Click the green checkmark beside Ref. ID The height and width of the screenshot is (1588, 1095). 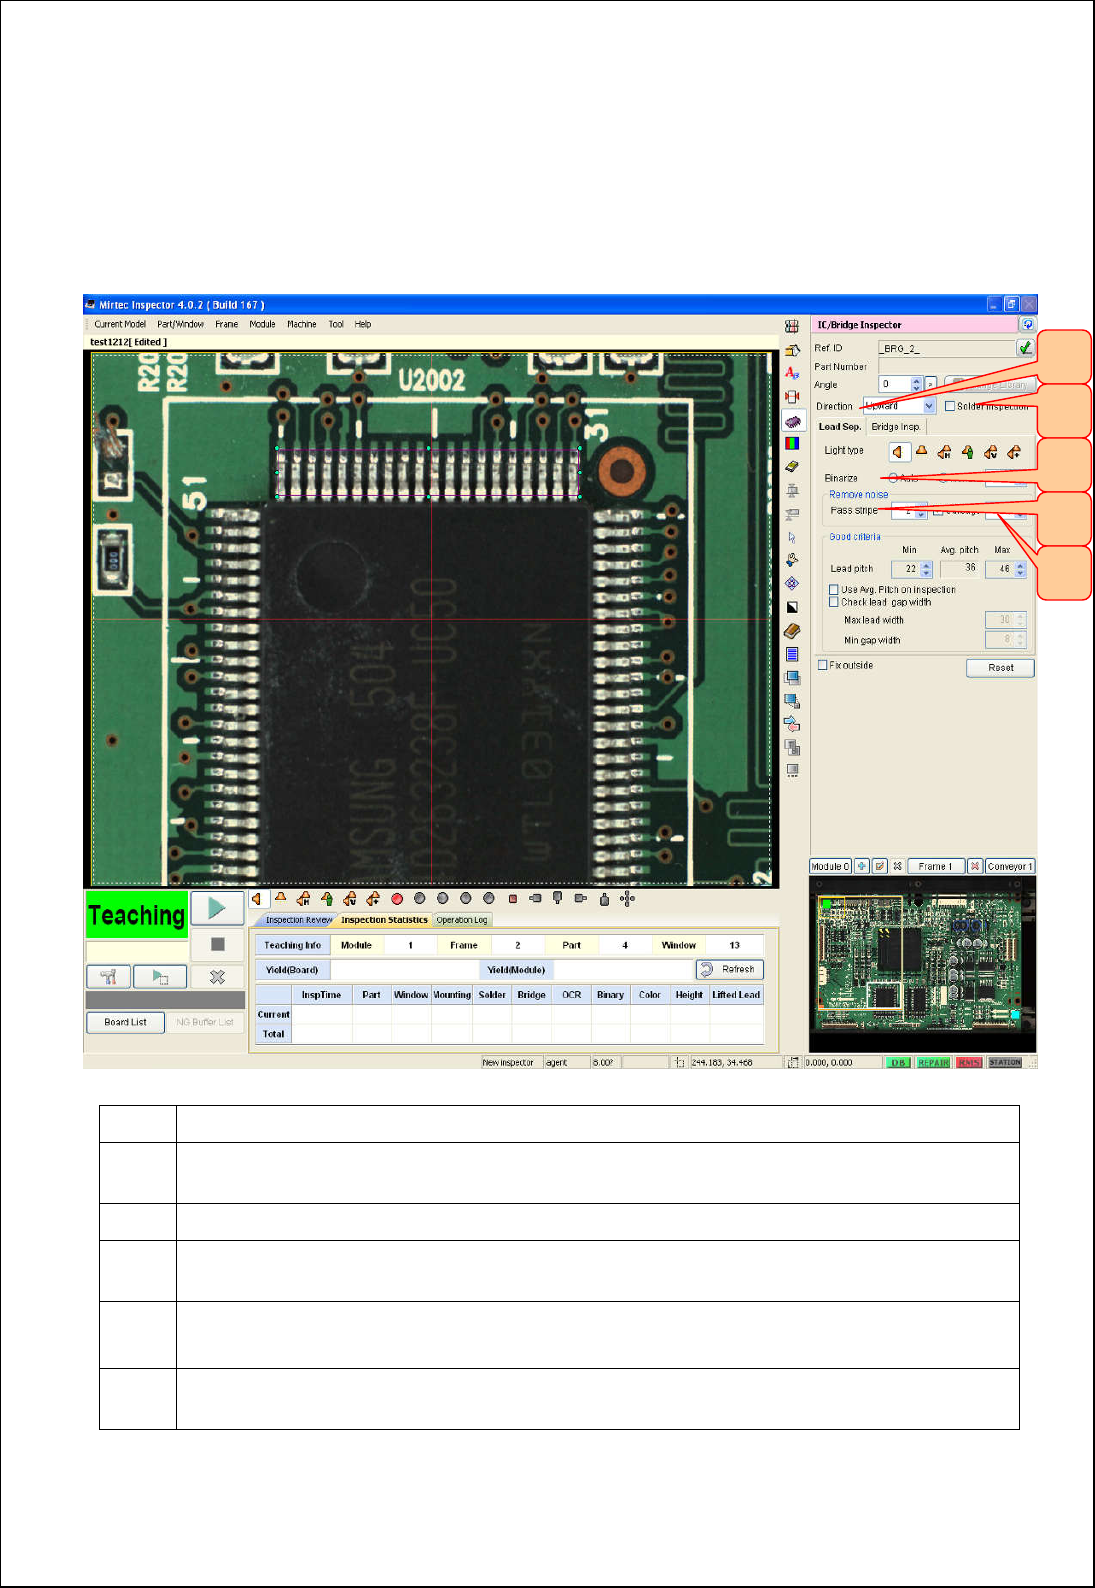(x=1025, y=348)
